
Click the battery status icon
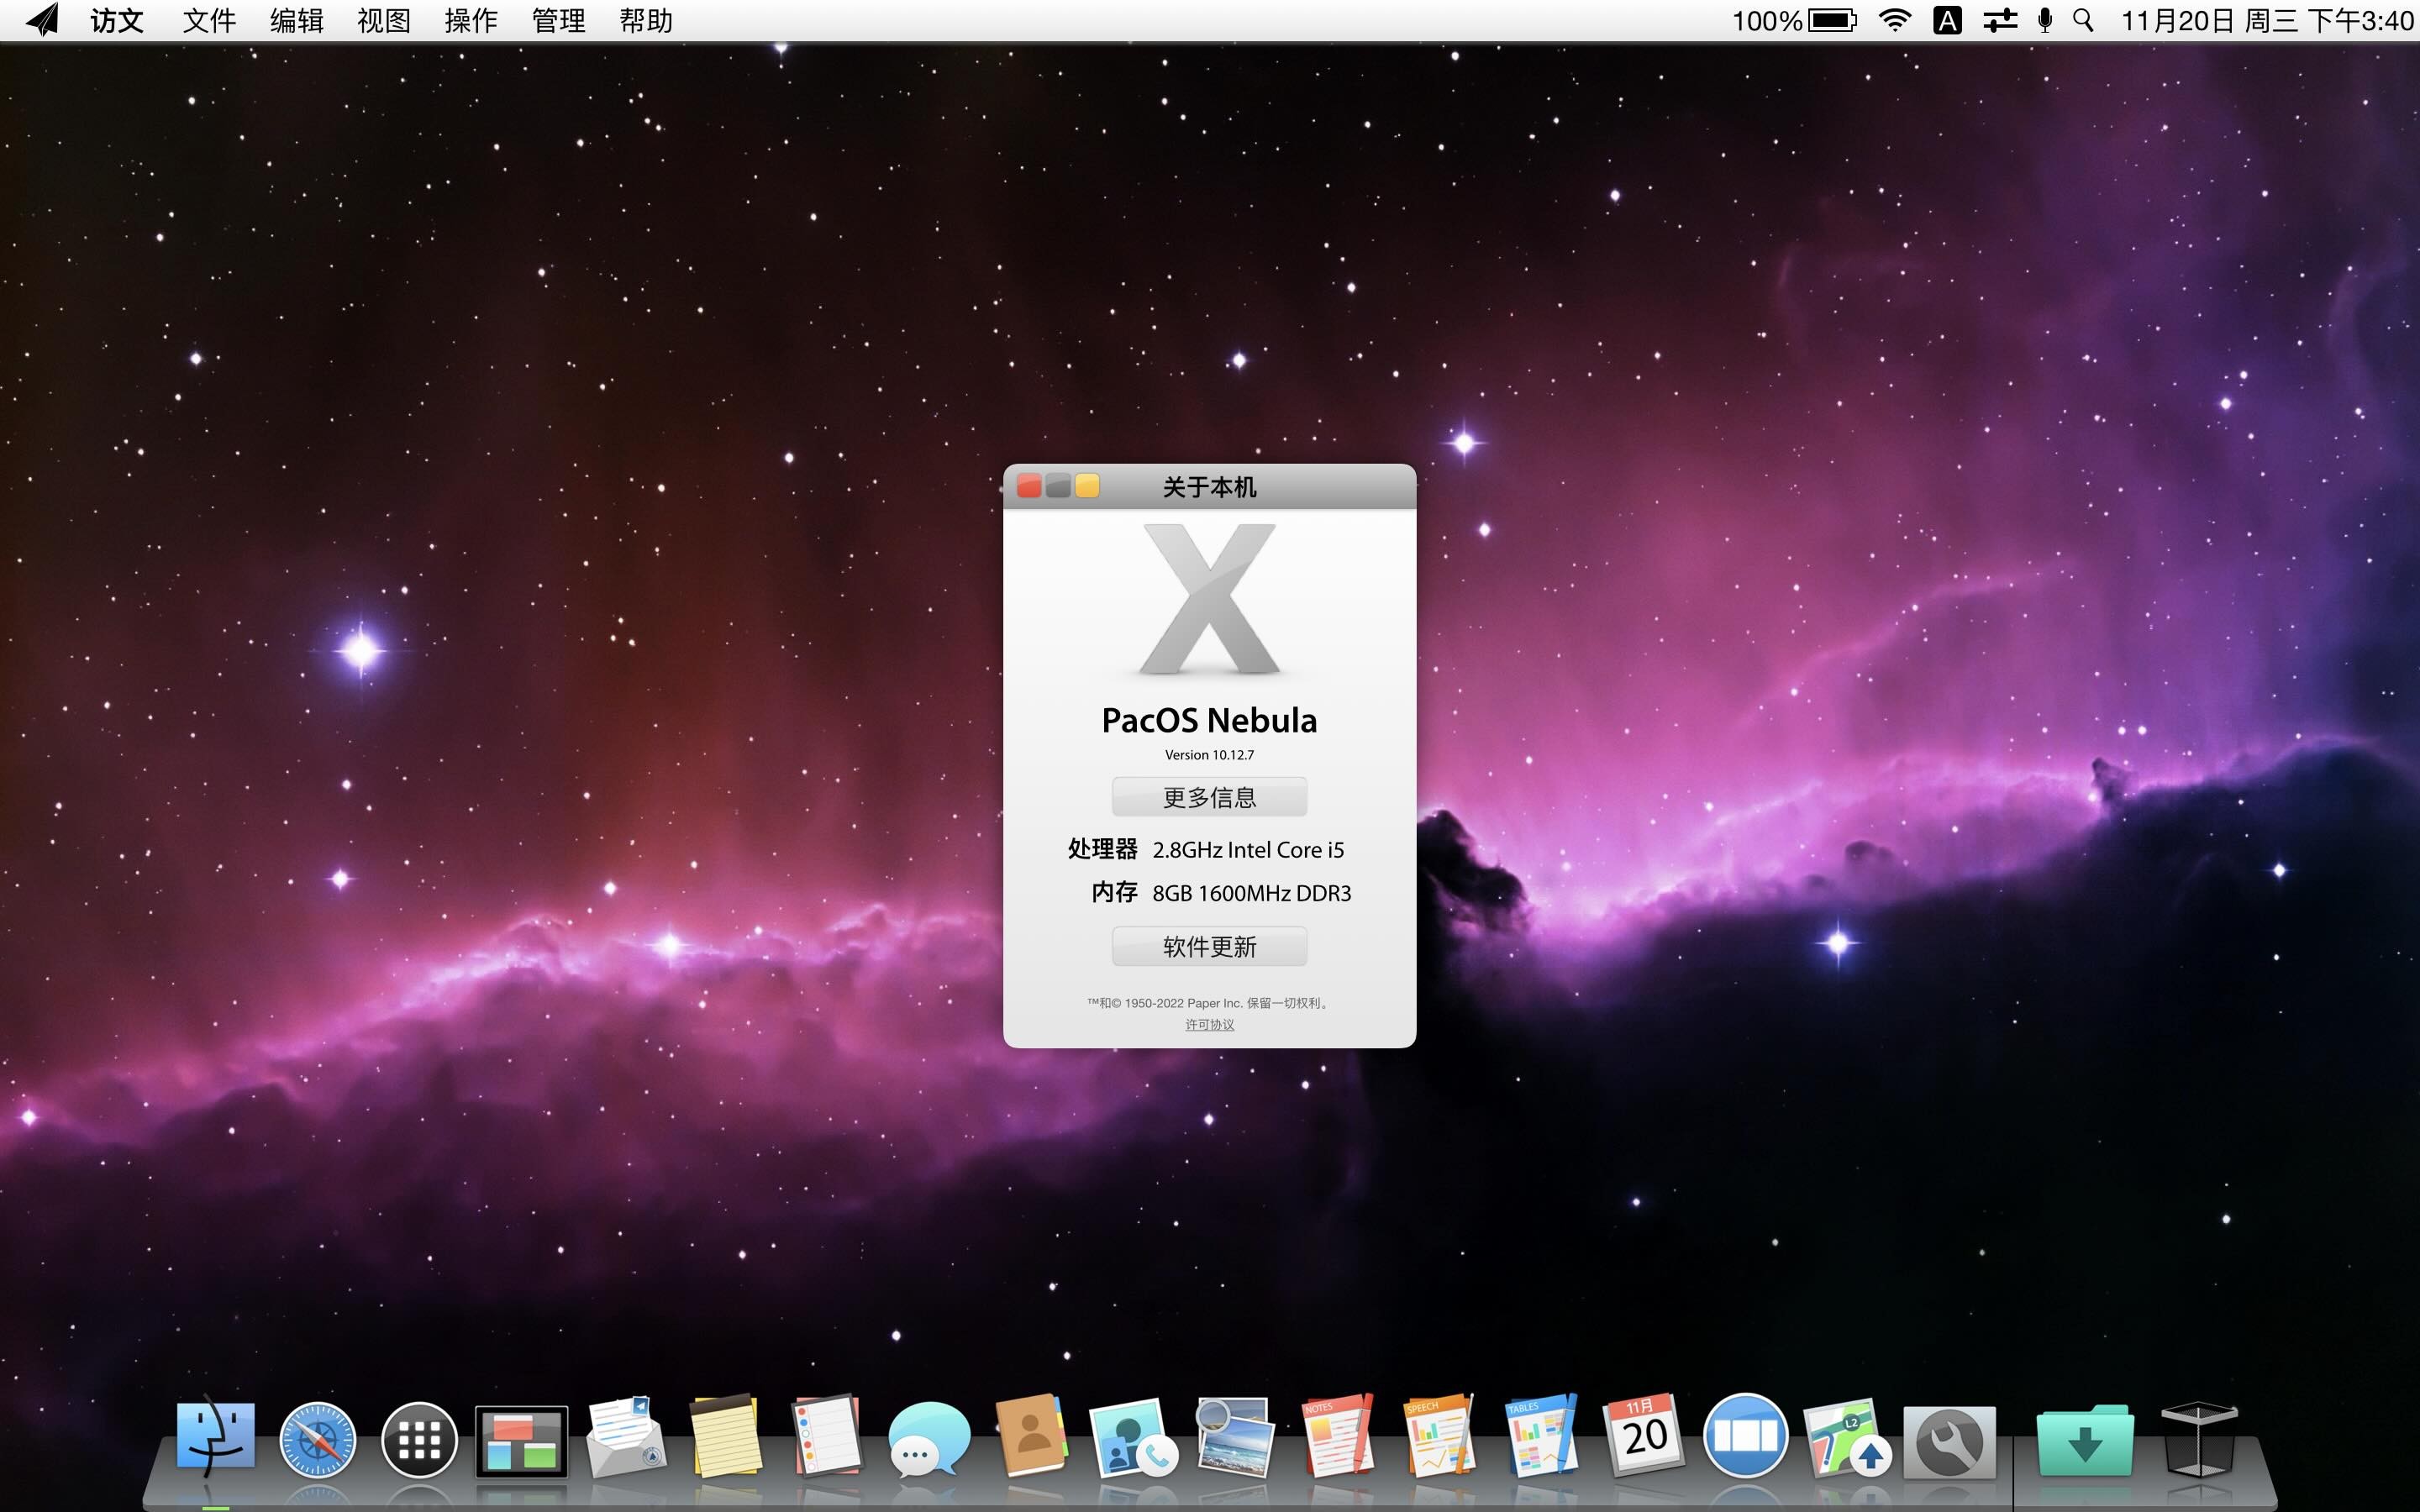tap(1832, 20)
